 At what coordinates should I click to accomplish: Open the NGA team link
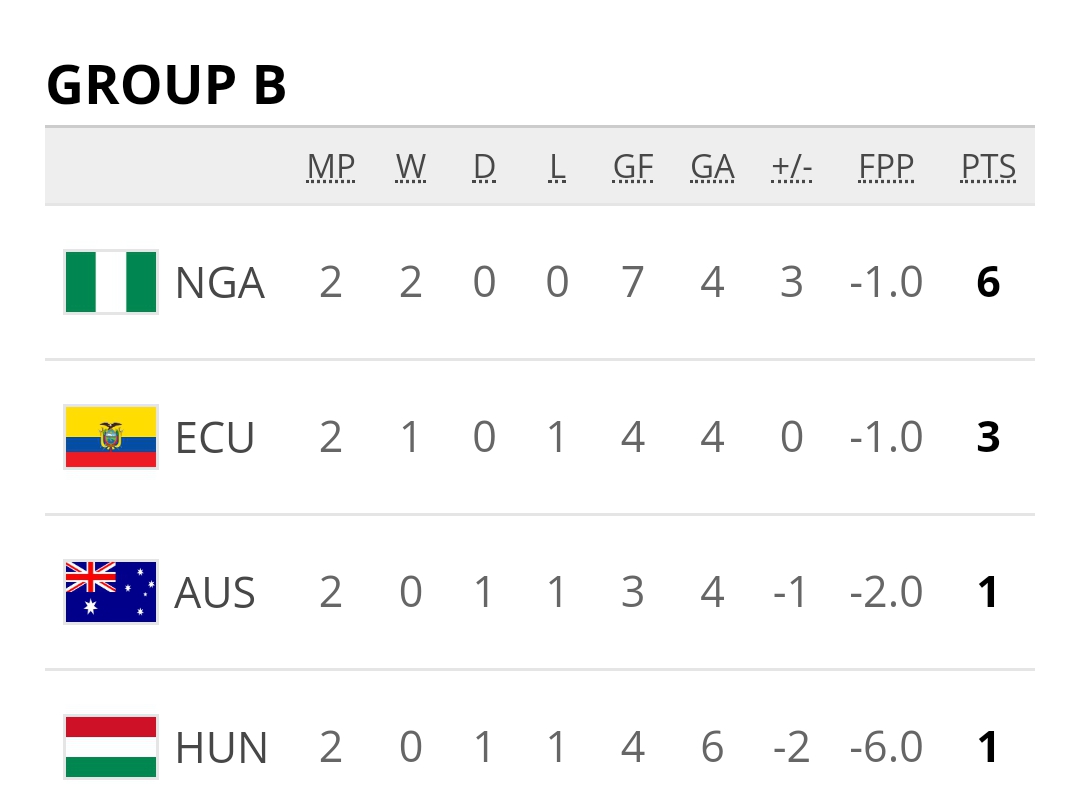pos(219,284)
